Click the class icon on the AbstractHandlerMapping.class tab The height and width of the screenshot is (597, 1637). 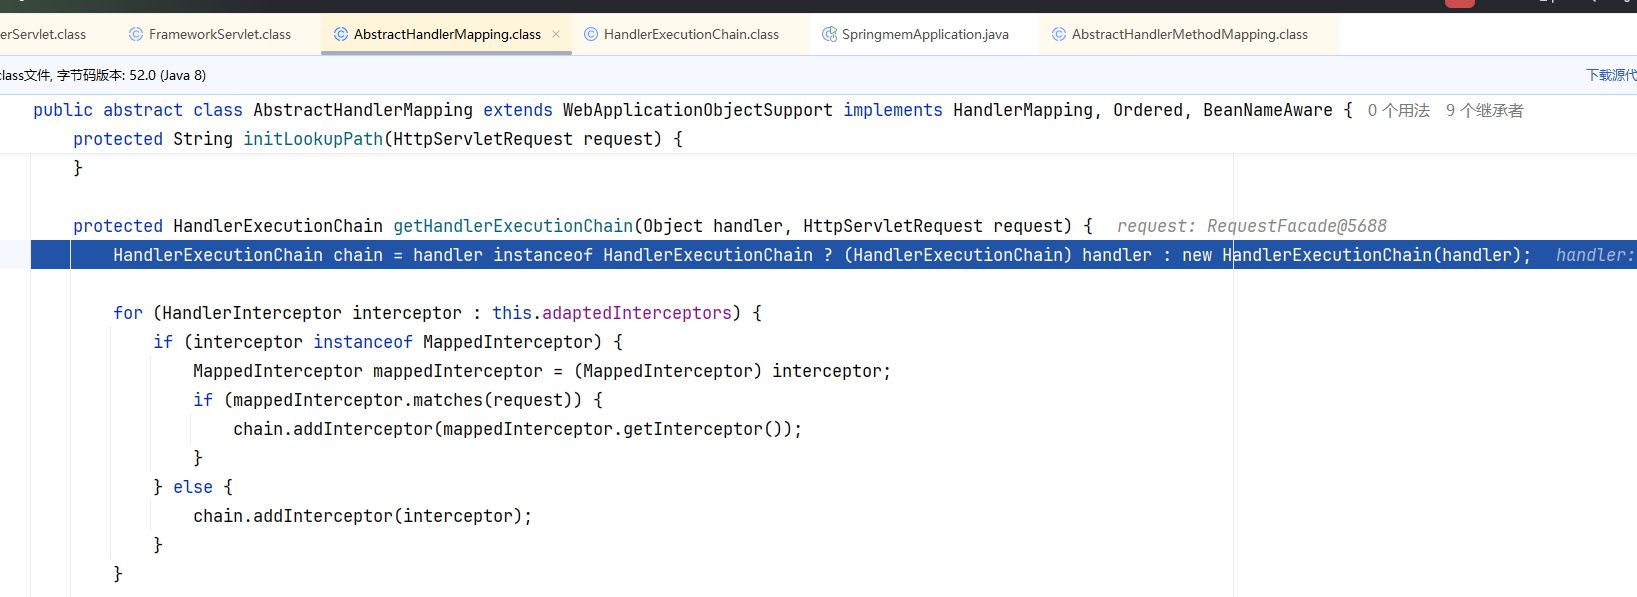tap(341, 34)
